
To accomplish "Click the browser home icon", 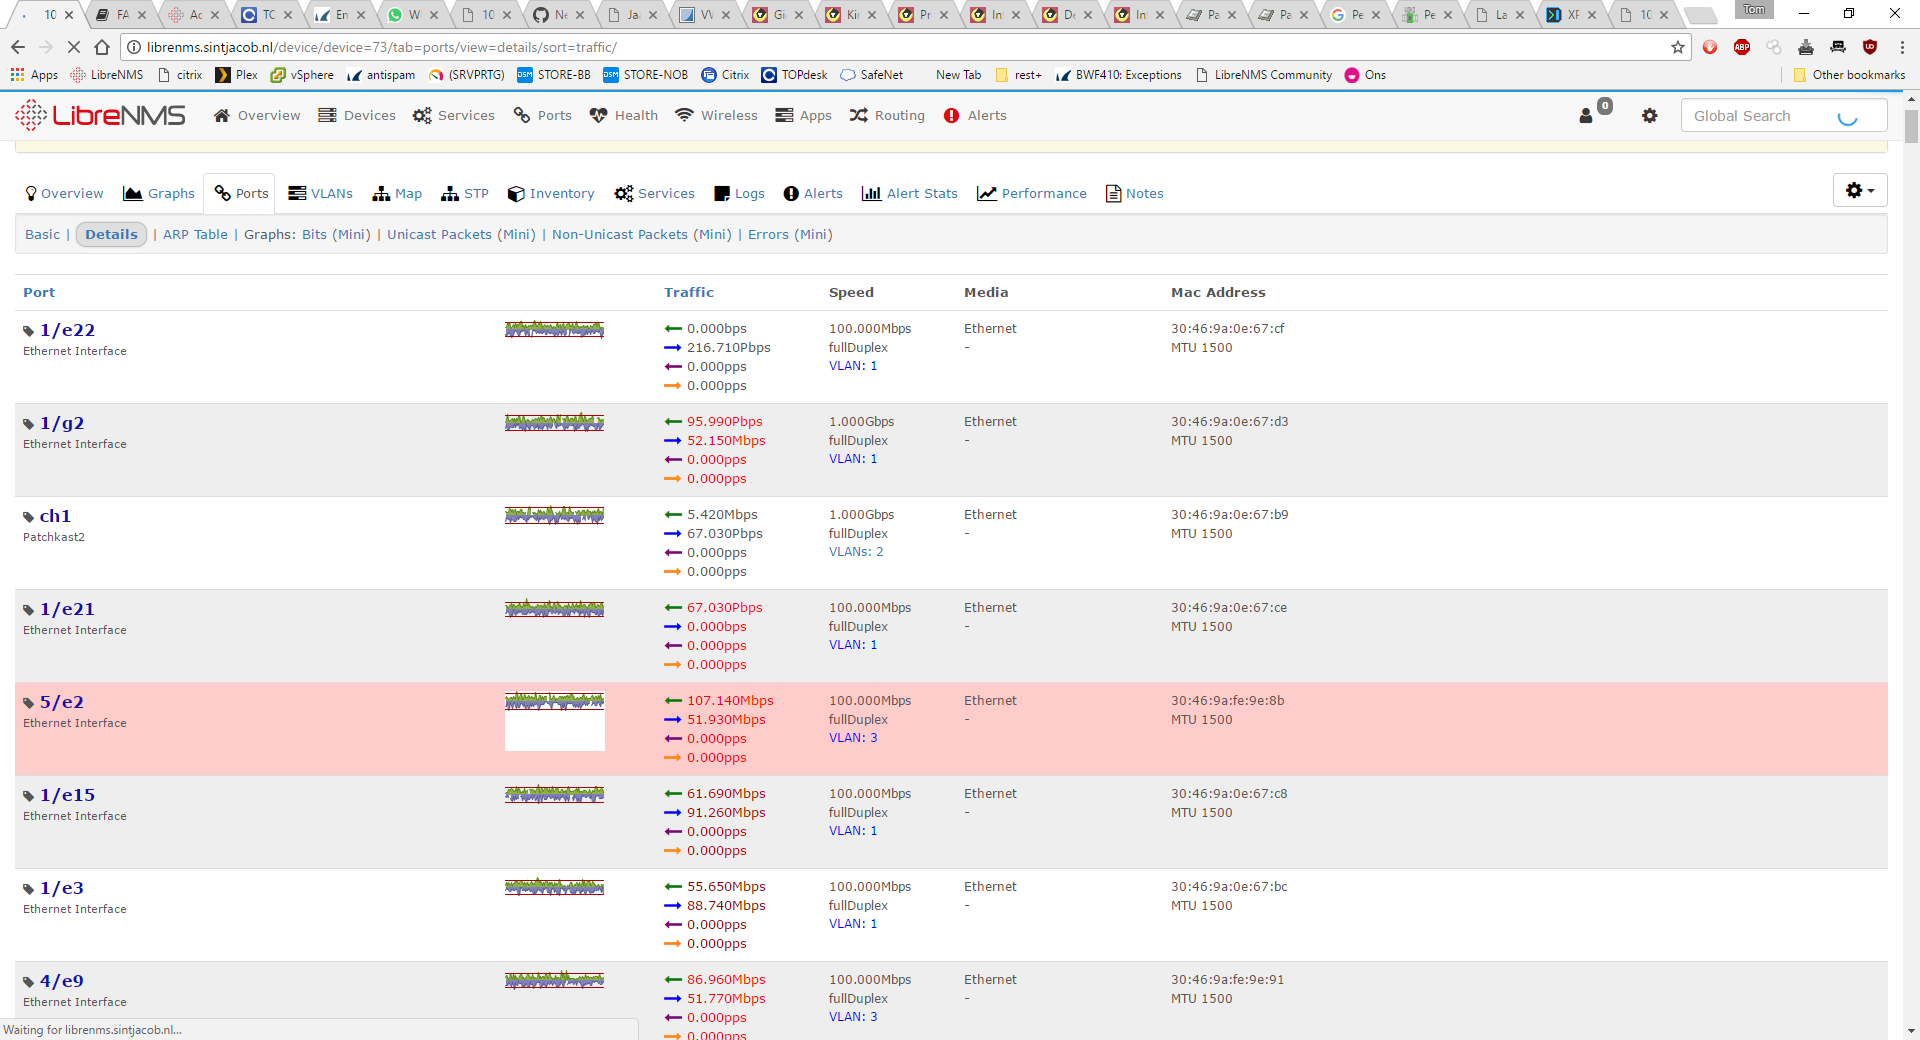I will (102, 47).
